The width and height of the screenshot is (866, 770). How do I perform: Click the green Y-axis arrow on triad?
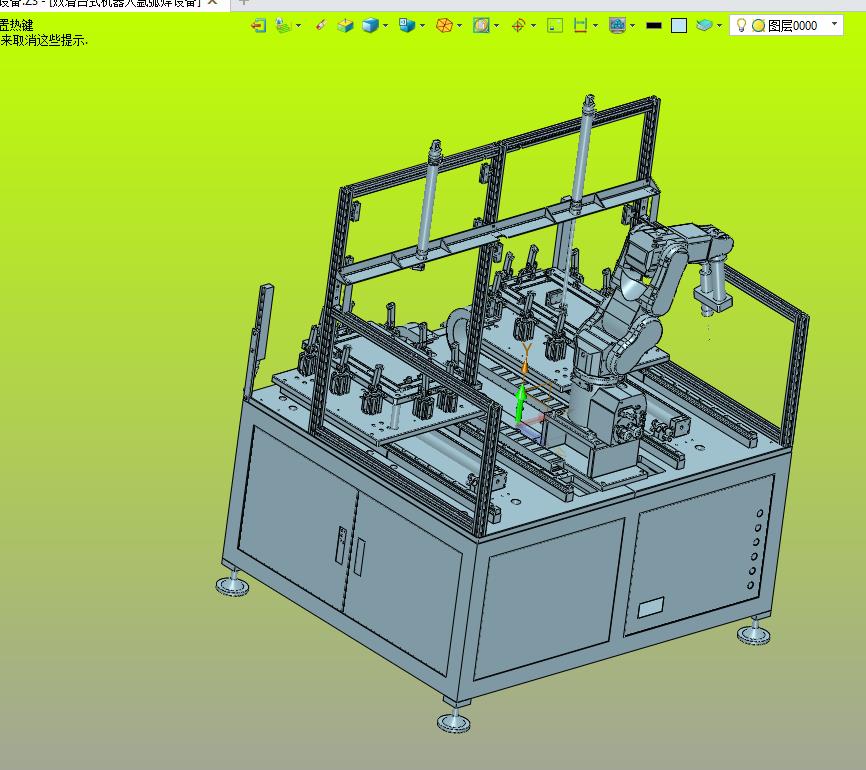coord(520,403)
